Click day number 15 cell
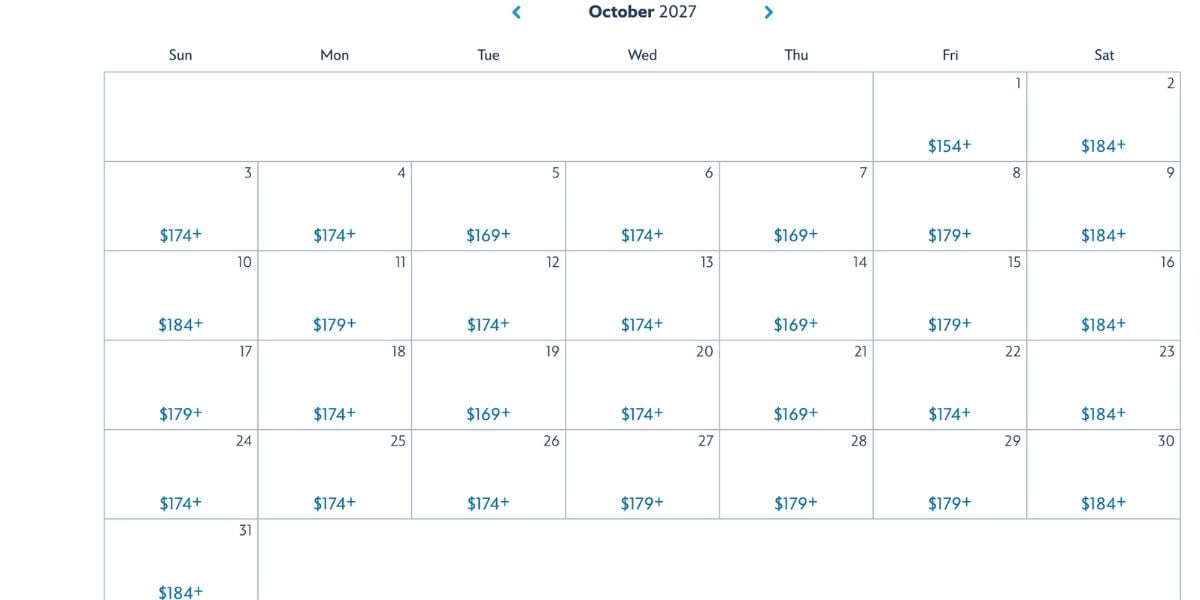 click(950, 295)
